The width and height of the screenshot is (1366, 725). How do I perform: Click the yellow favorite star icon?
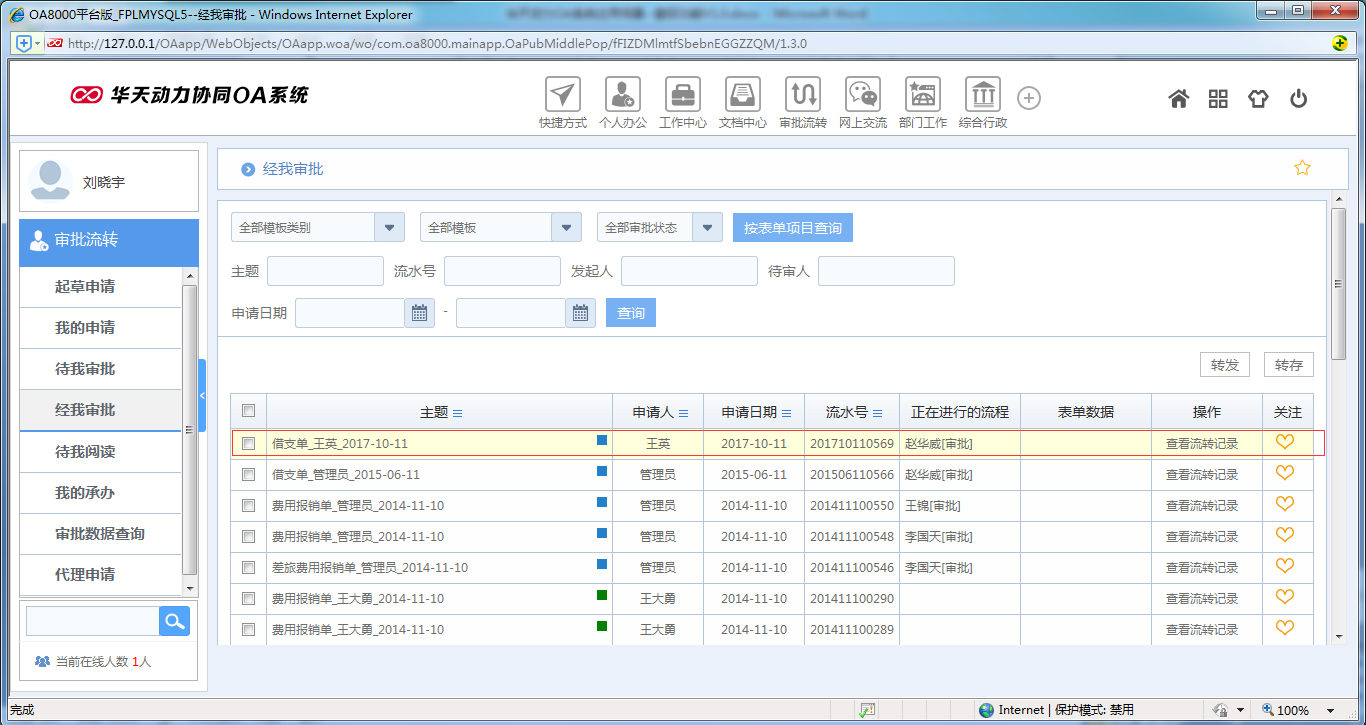pyautogui.click(x=1302, y=168)
